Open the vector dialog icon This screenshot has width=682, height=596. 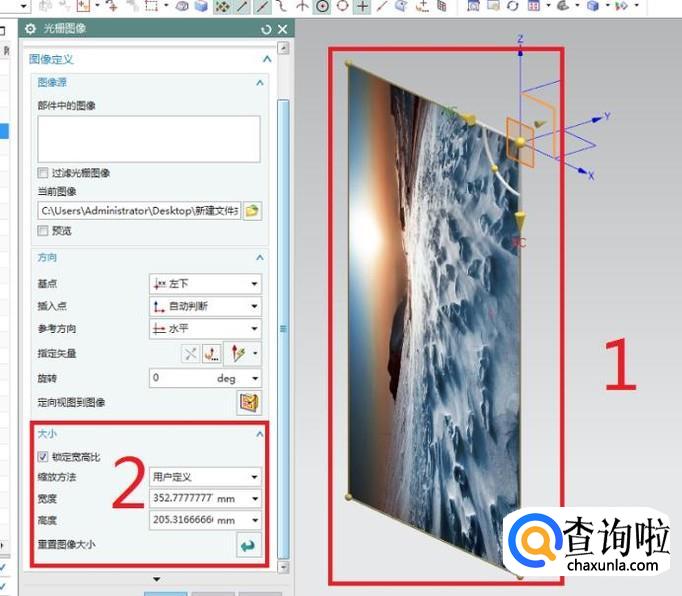click(212, 354)
